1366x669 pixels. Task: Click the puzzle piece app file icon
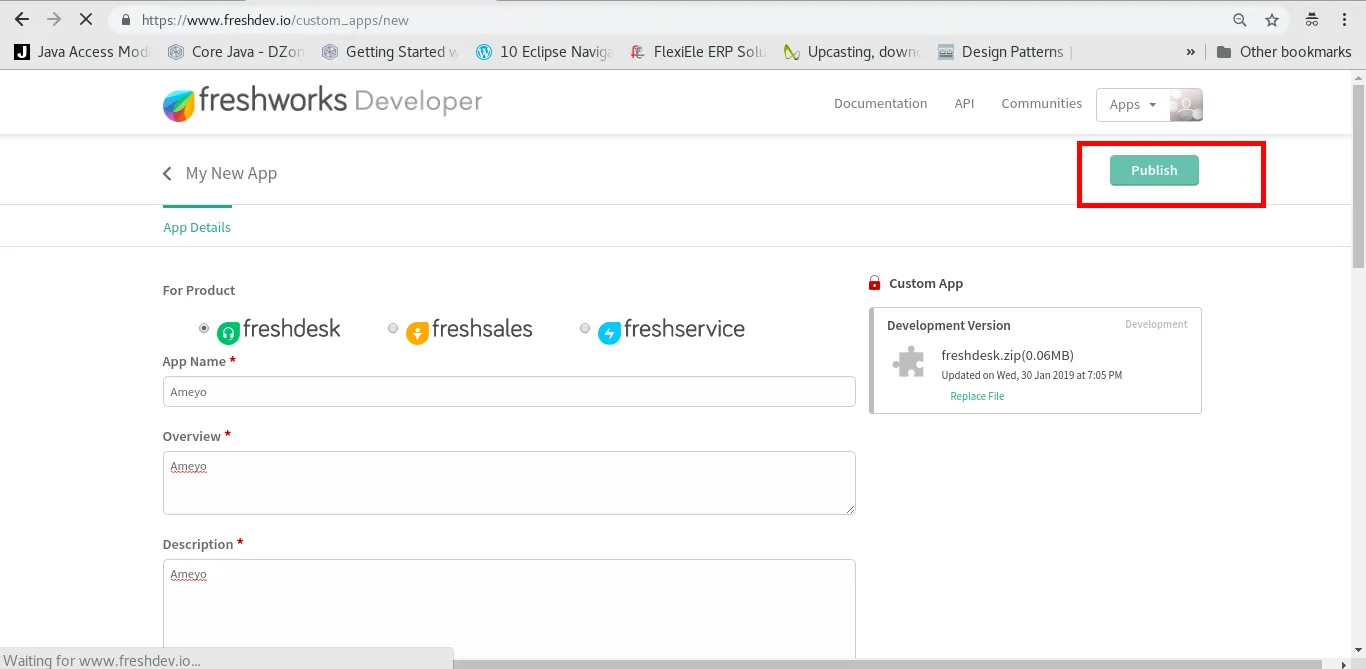[x=908, y=361]
